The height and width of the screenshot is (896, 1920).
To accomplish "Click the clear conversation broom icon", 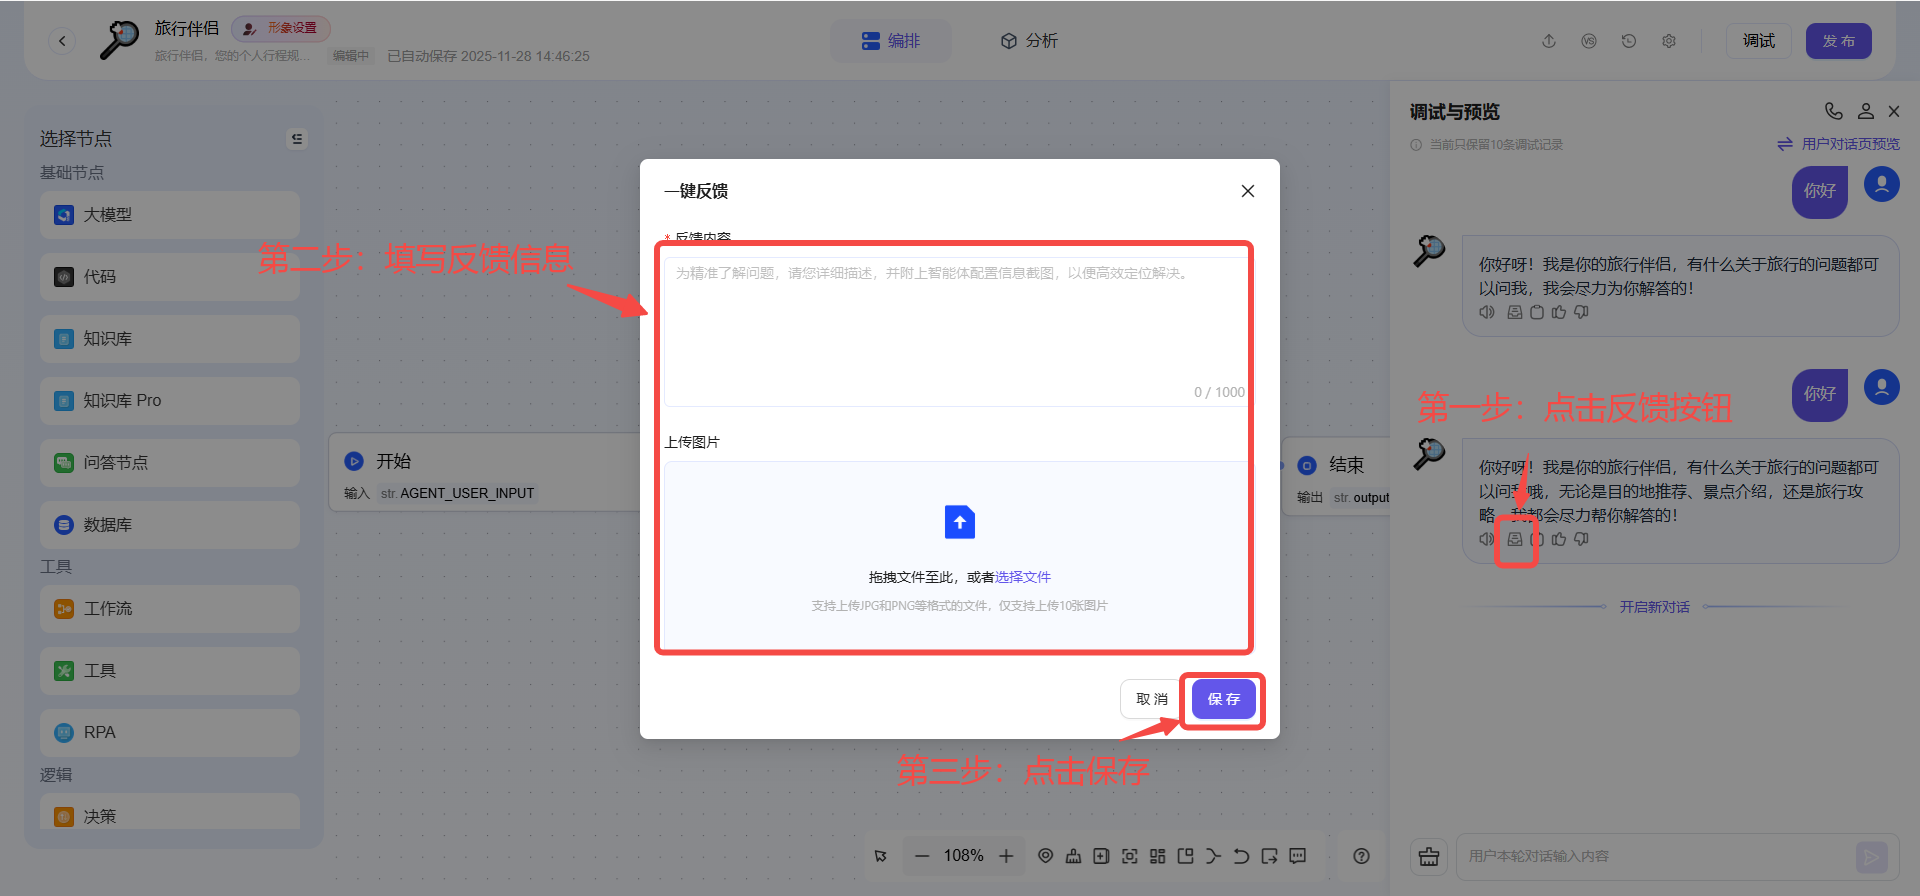I will pos(1429,857).
